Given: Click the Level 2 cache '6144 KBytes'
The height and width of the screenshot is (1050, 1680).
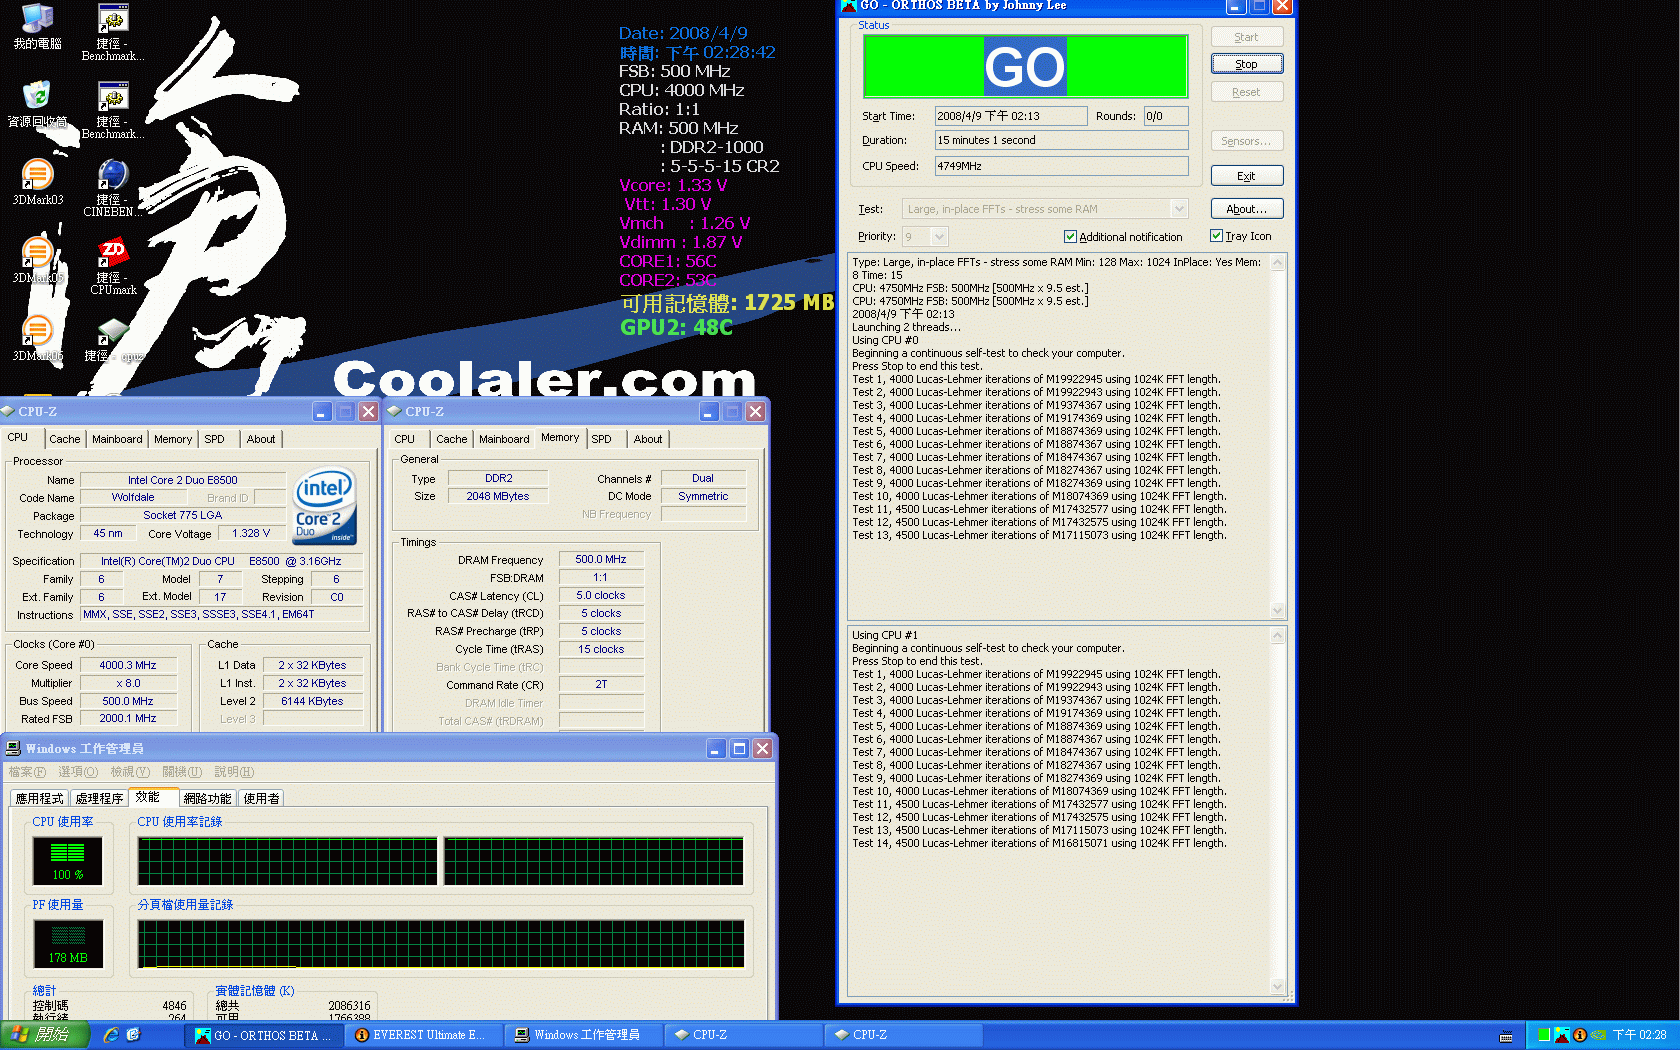Looking at the screenshot, I should pyautogui.click(x=312, y=701).
